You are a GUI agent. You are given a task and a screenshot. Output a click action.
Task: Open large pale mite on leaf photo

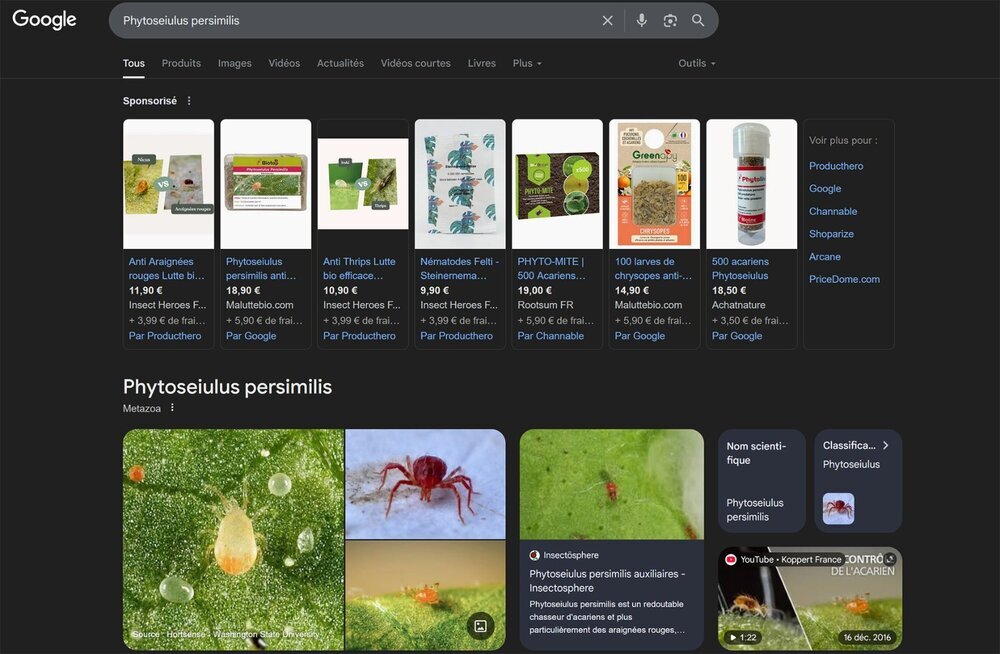[x=233, y=540]
